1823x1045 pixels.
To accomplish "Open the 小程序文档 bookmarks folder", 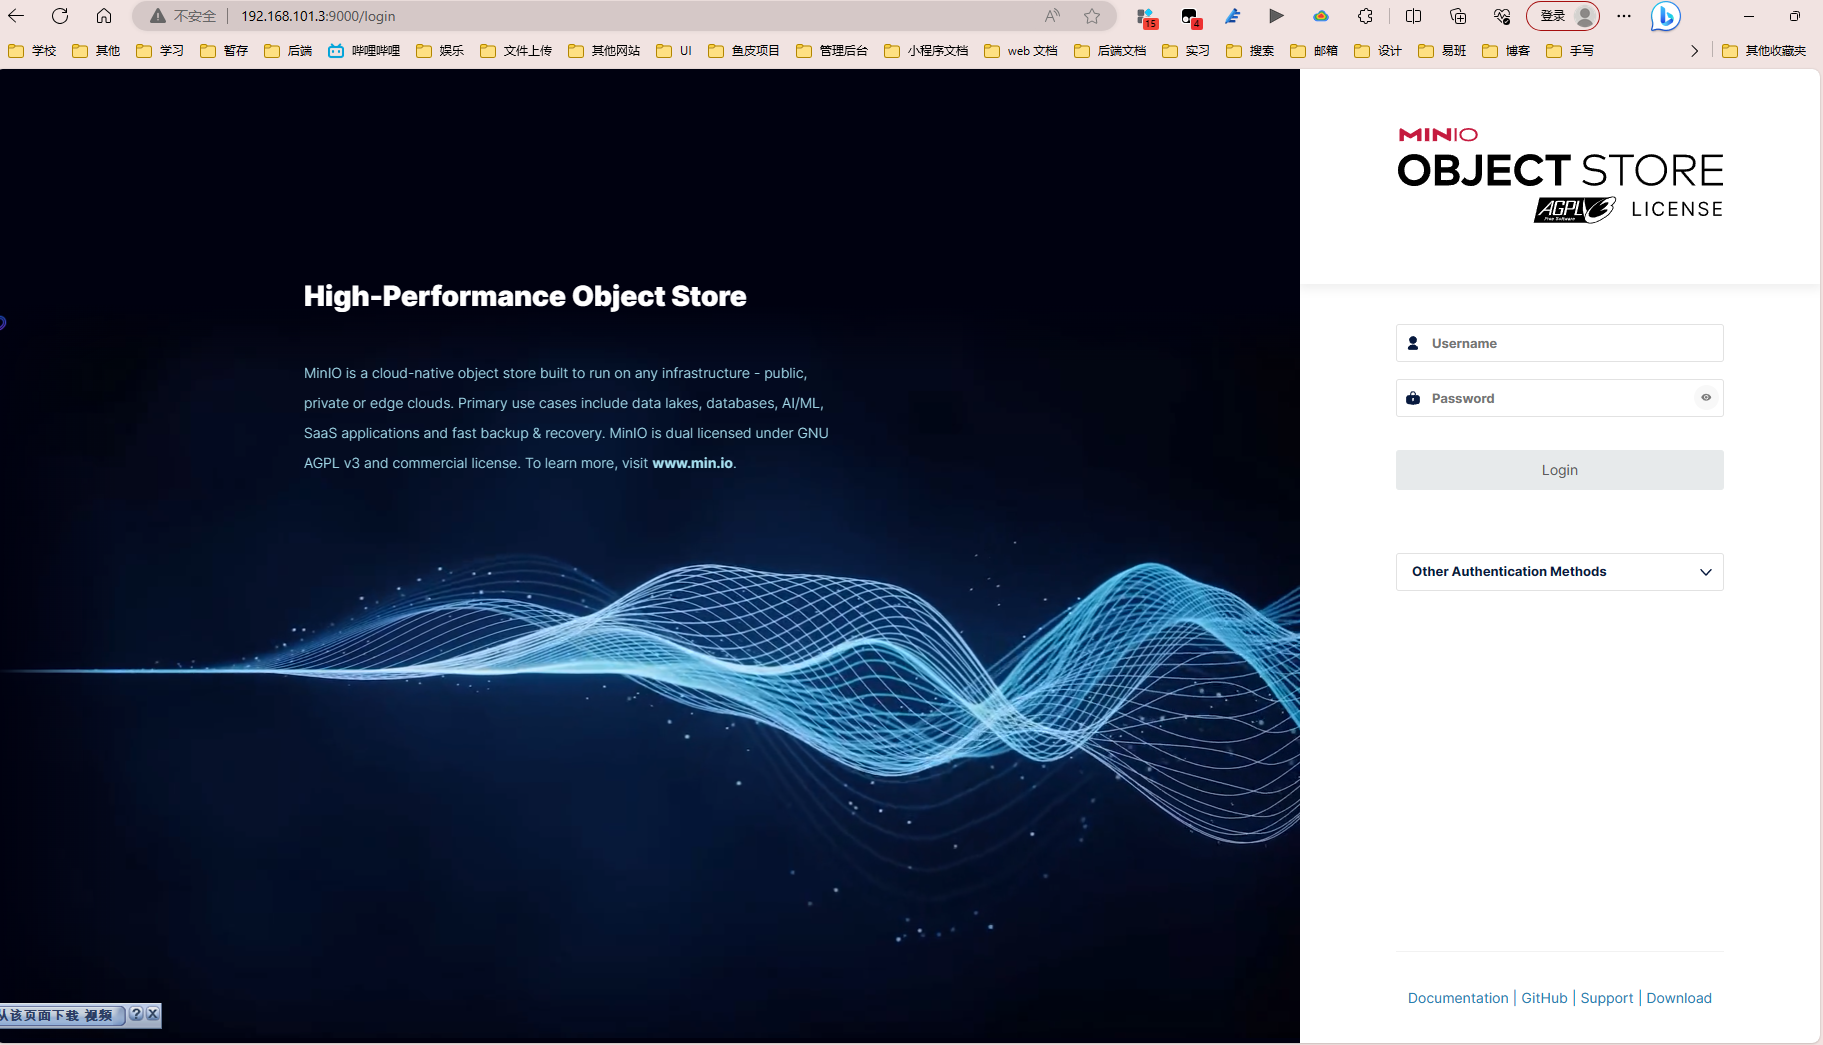I will coord(926,51).
